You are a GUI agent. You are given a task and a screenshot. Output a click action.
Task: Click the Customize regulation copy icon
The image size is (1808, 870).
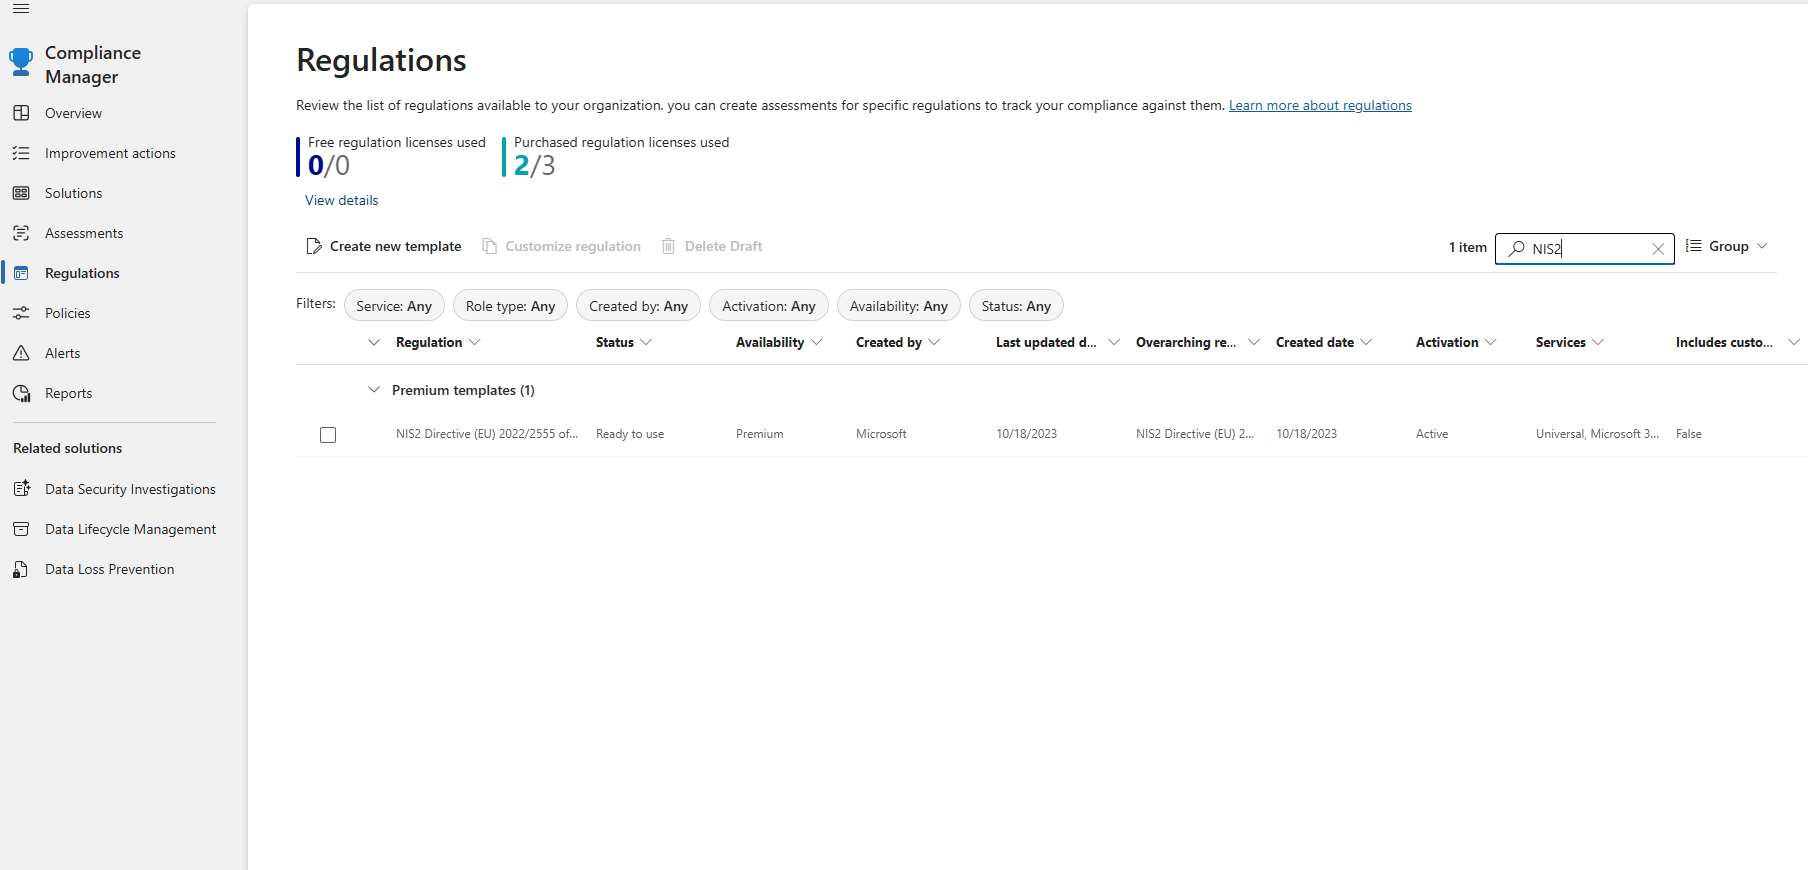tap(489, 246)
